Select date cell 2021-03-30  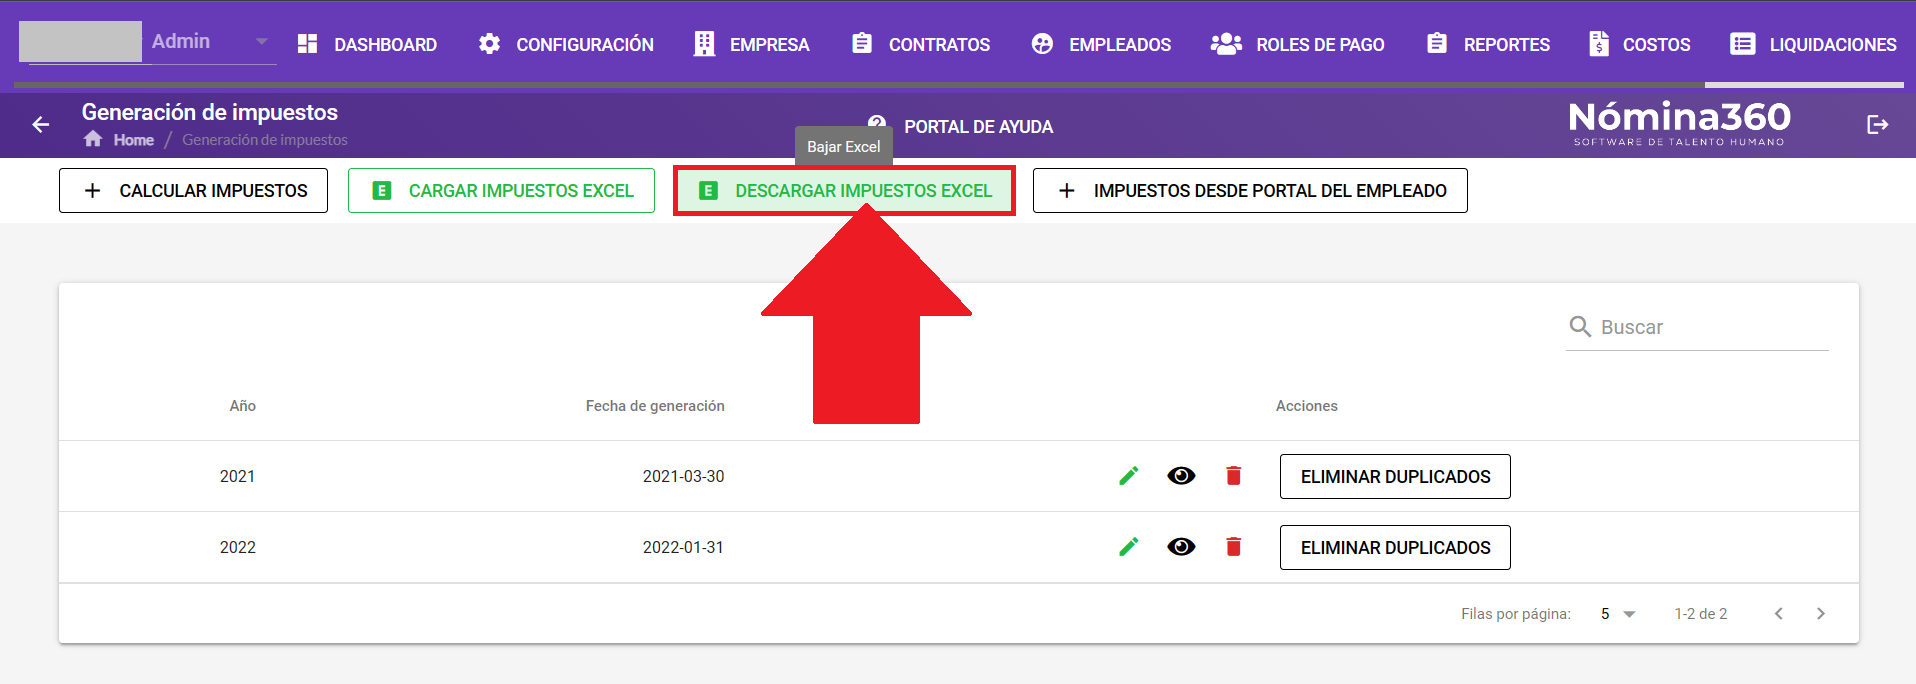point(683,476)
